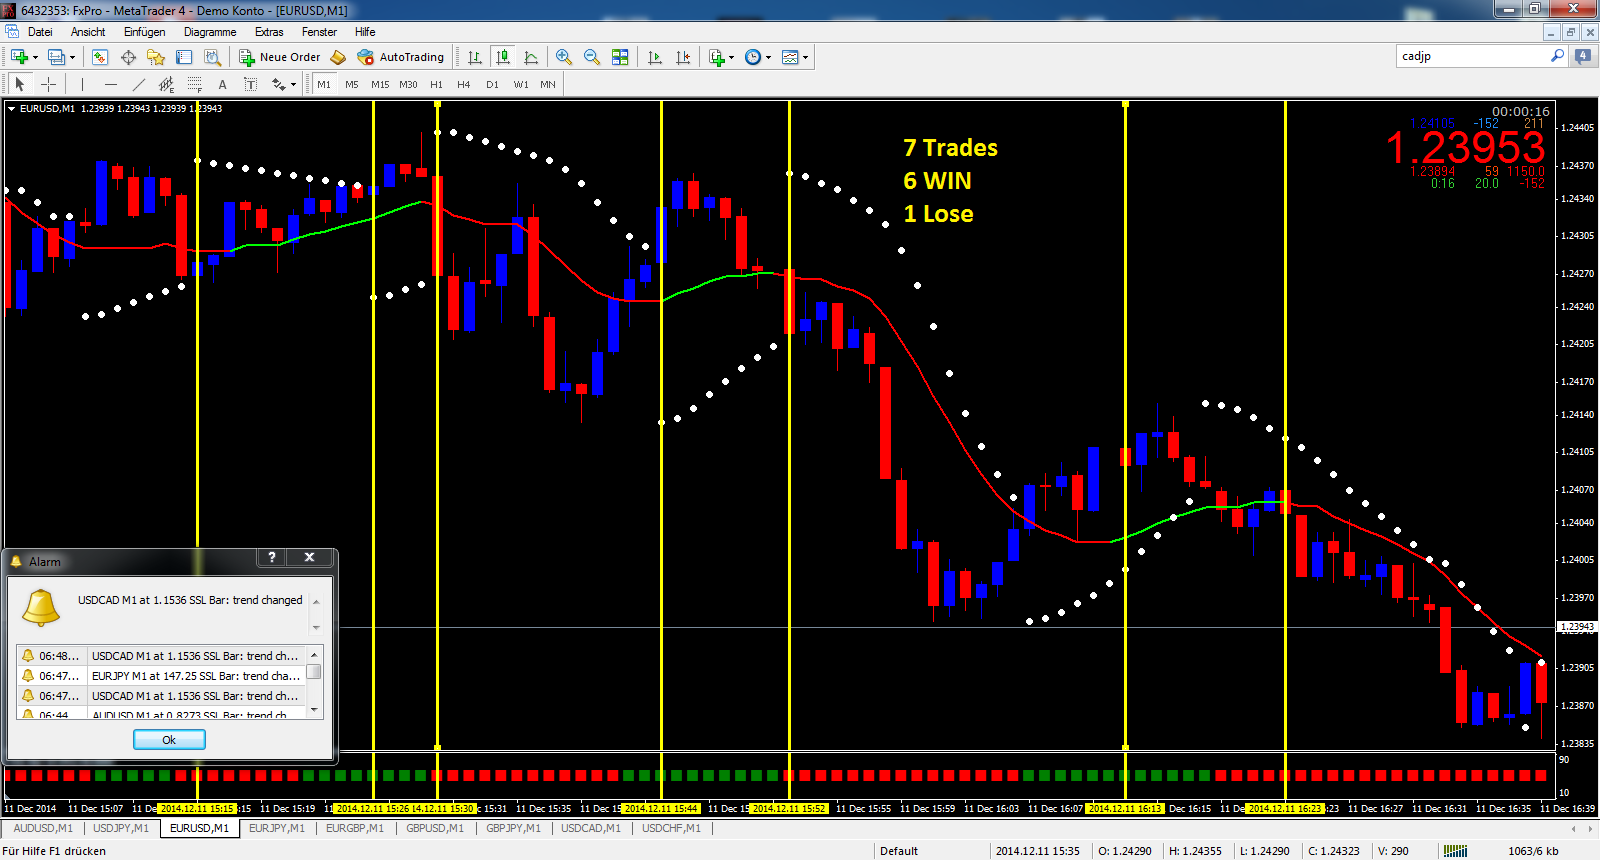The width and height of the screenshot is (1600, 860).
Task: Select the D1 timeframe
Action: [492, 84]
